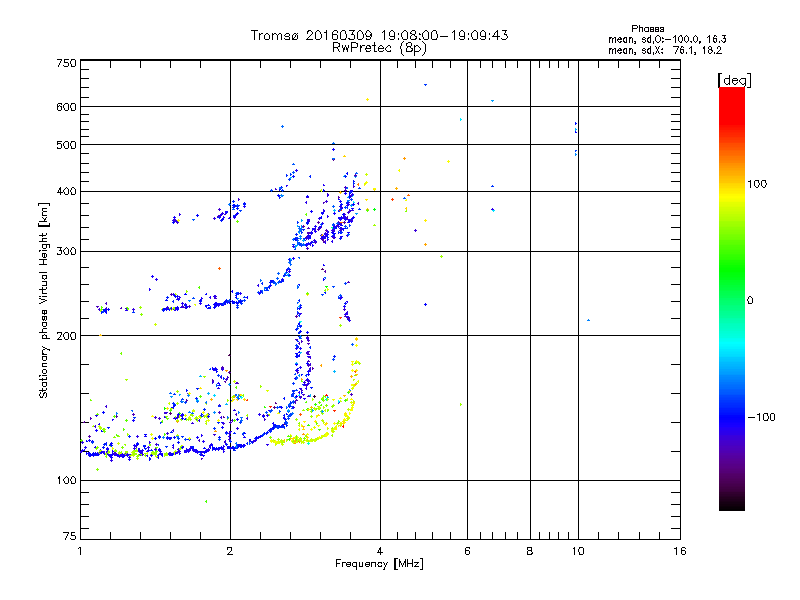Click the 'Phases' heading above the statistics
The image size is (800, 600).
coord(647,29)
